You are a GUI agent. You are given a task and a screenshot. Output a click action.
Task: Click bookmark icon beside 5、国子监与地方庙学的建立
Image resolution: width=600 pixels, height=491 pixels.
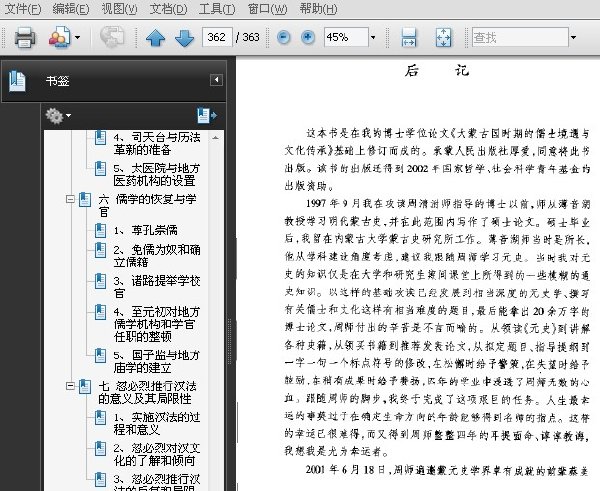[x=100, y=356]
